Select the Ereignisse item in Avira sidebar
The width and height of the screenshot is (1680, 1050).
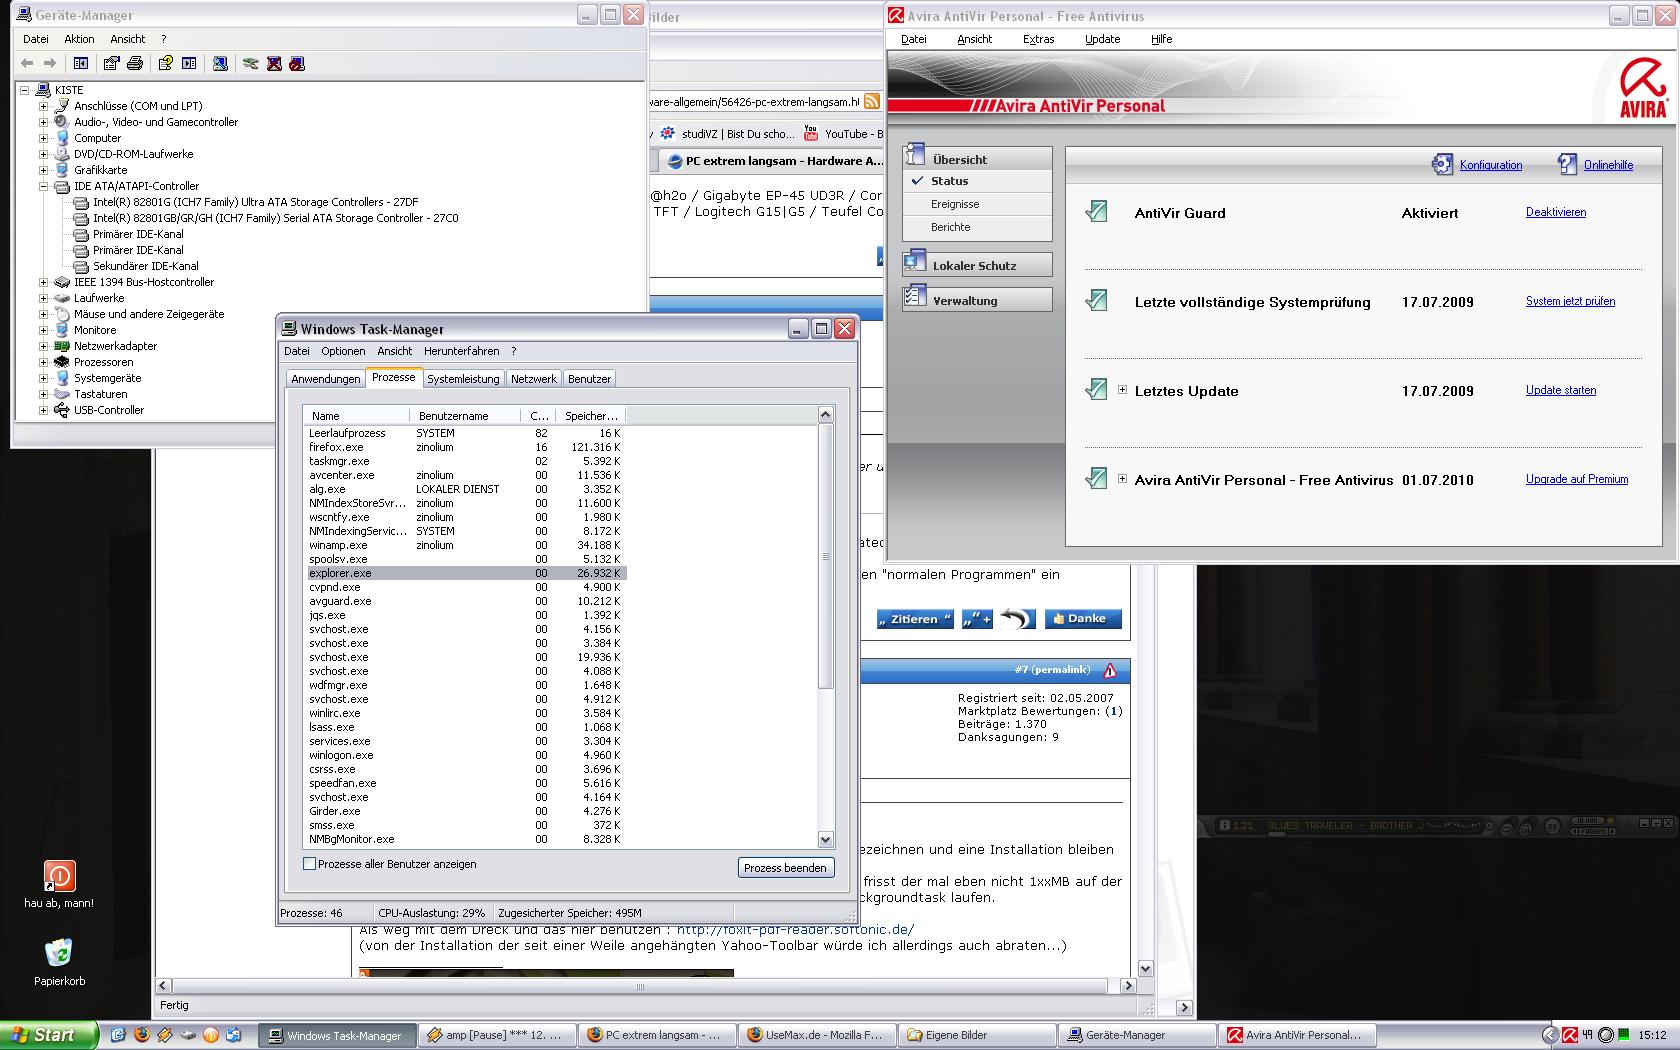[955, 204]
